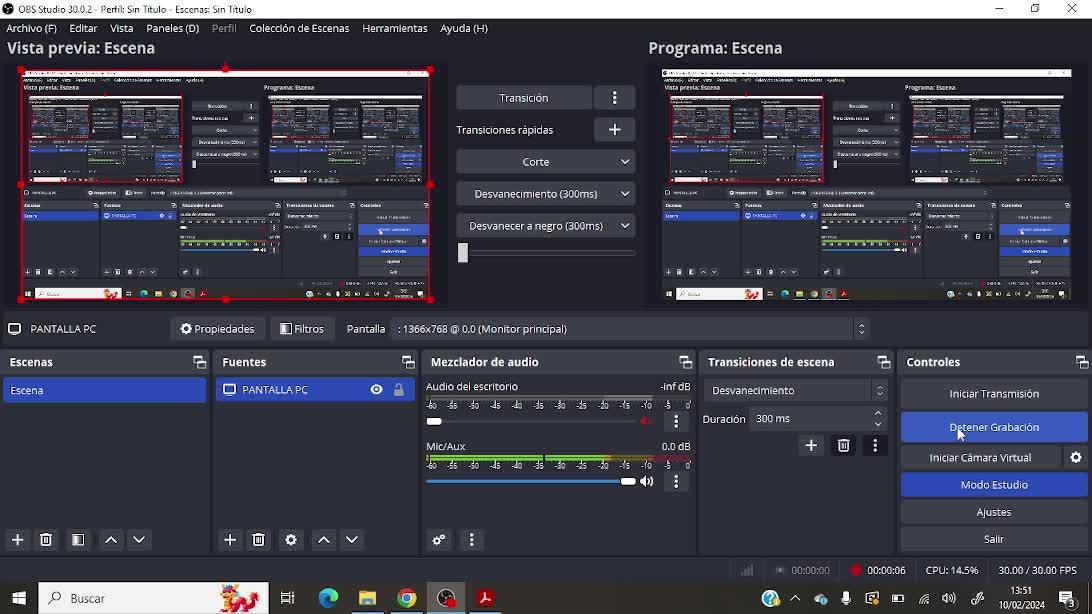Screen dimensions: 1092x614
Task: Undock the Escenas panel
Action: coord(200,362)
